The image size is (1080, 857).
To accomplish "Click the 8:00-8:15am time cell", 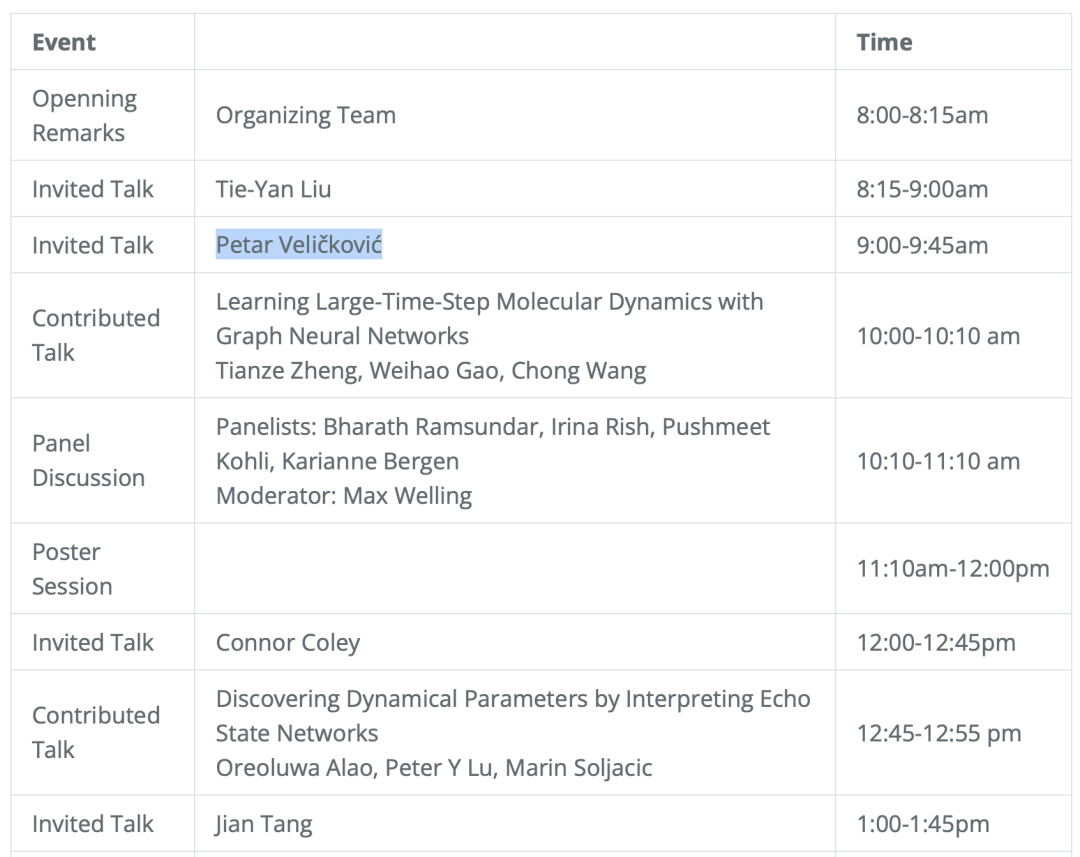I will pos(921,116).
